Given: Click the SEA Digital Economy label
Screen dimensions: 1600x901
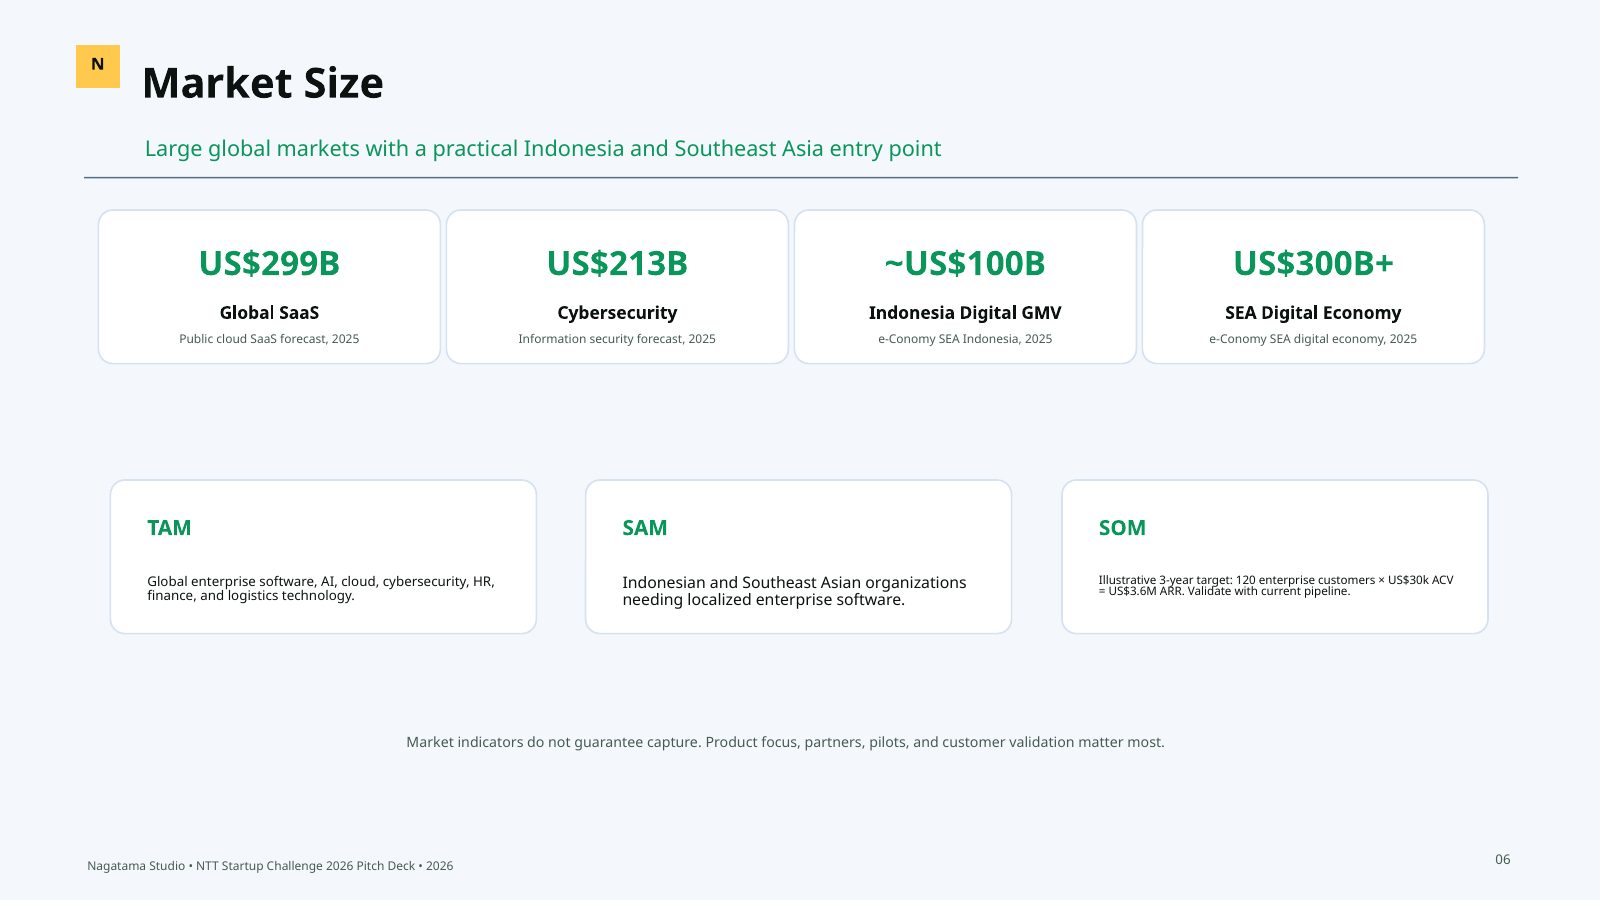Looking at the screenshot, I should pyautogui.click(x=1313, y=313).
